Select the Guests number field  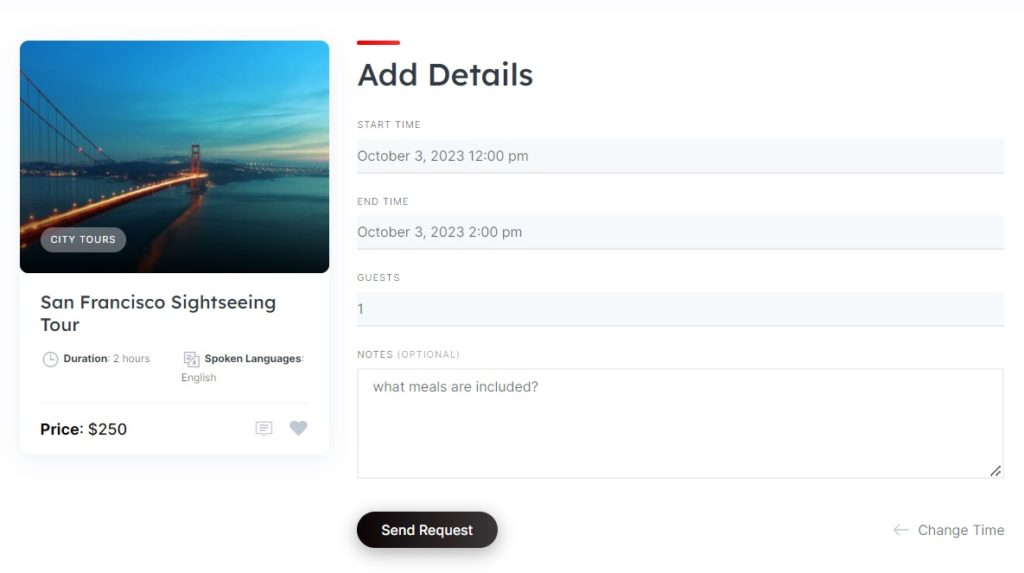pos(680,309)
